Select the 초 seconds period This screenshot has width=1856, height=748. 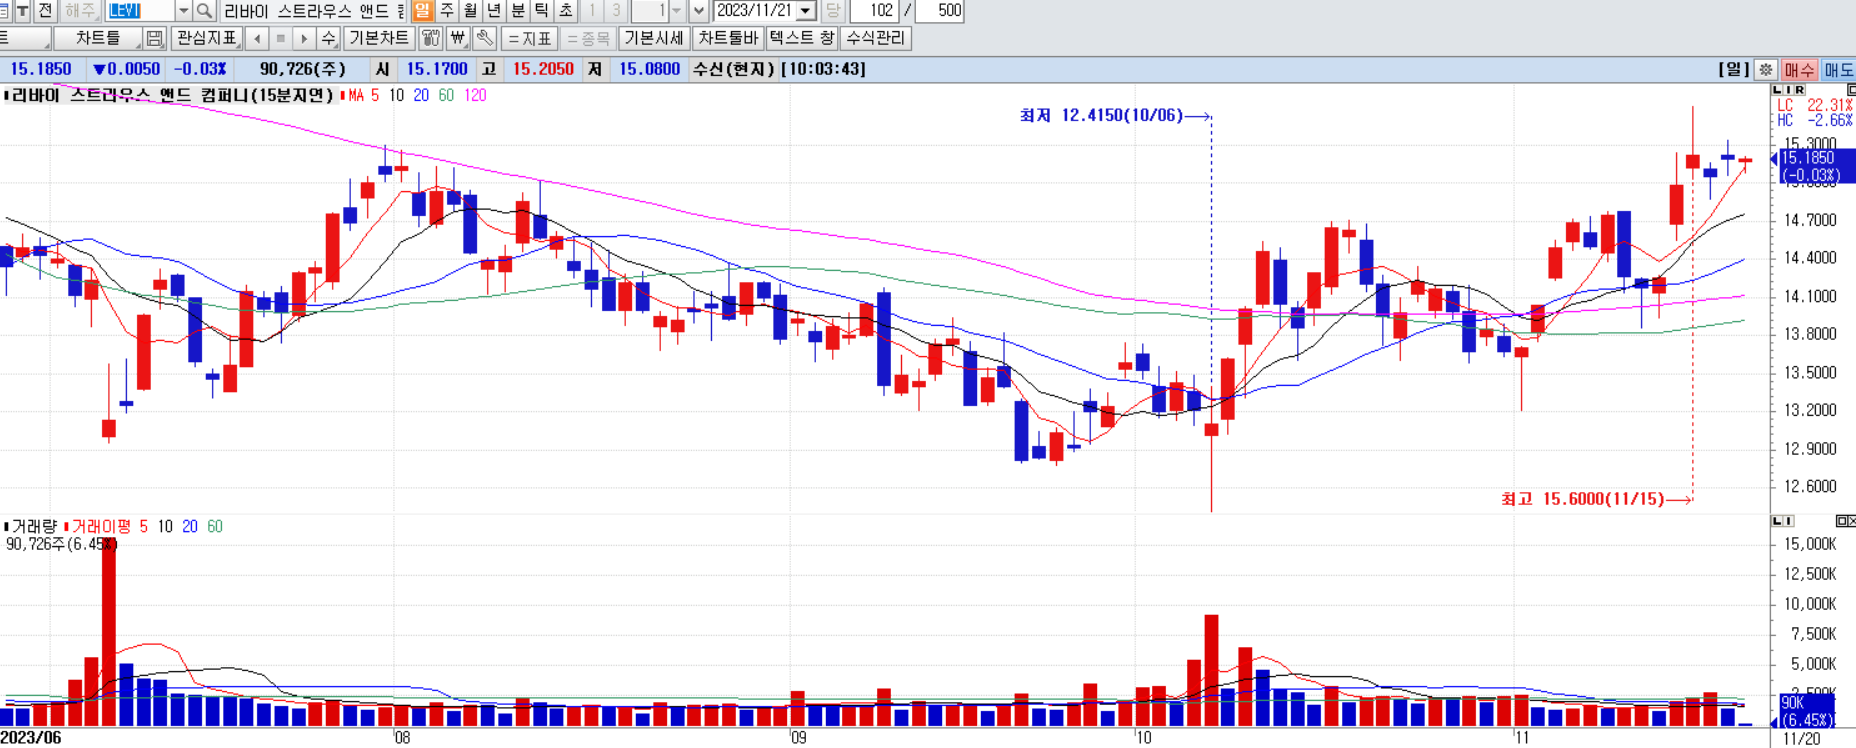[x=566, y=11]
